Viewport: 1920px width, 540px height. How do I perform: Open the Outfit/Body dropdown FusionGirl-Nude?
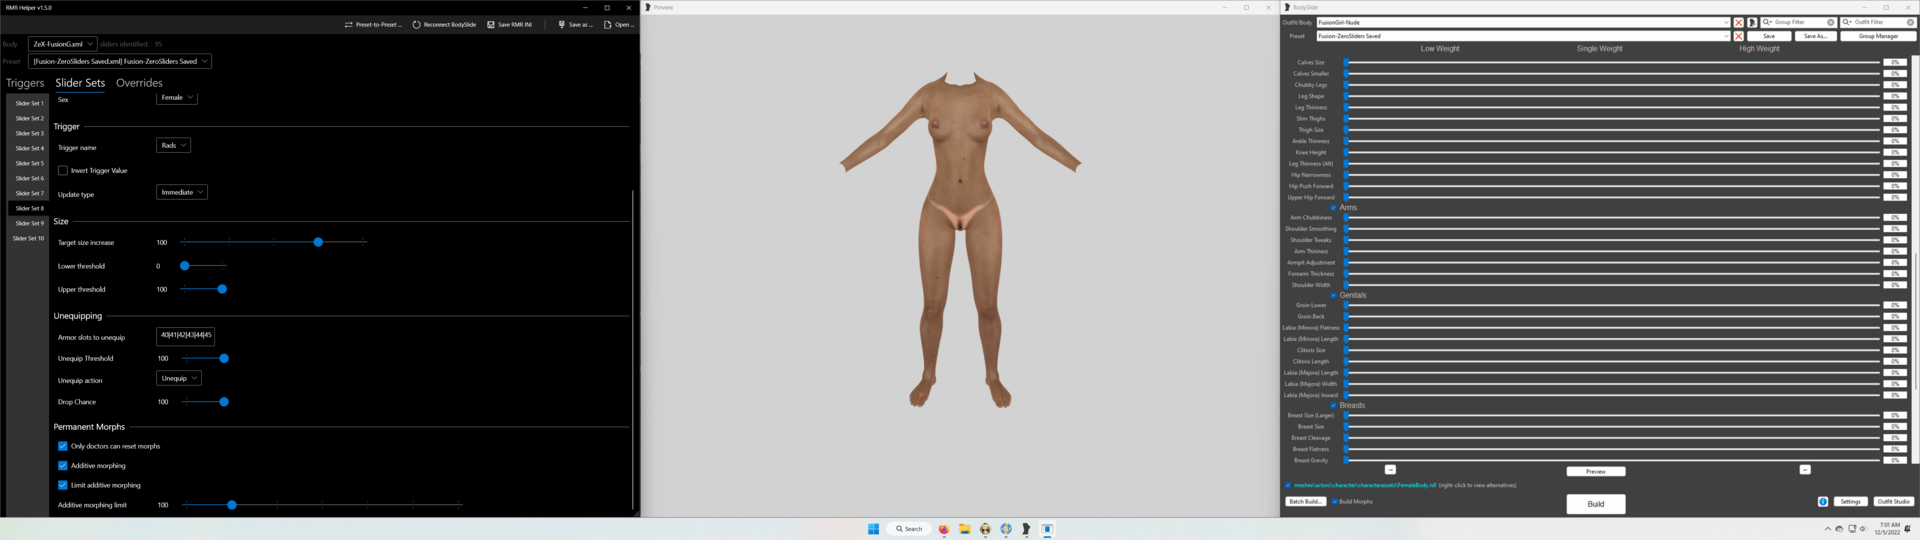(x=1523, y=22)
